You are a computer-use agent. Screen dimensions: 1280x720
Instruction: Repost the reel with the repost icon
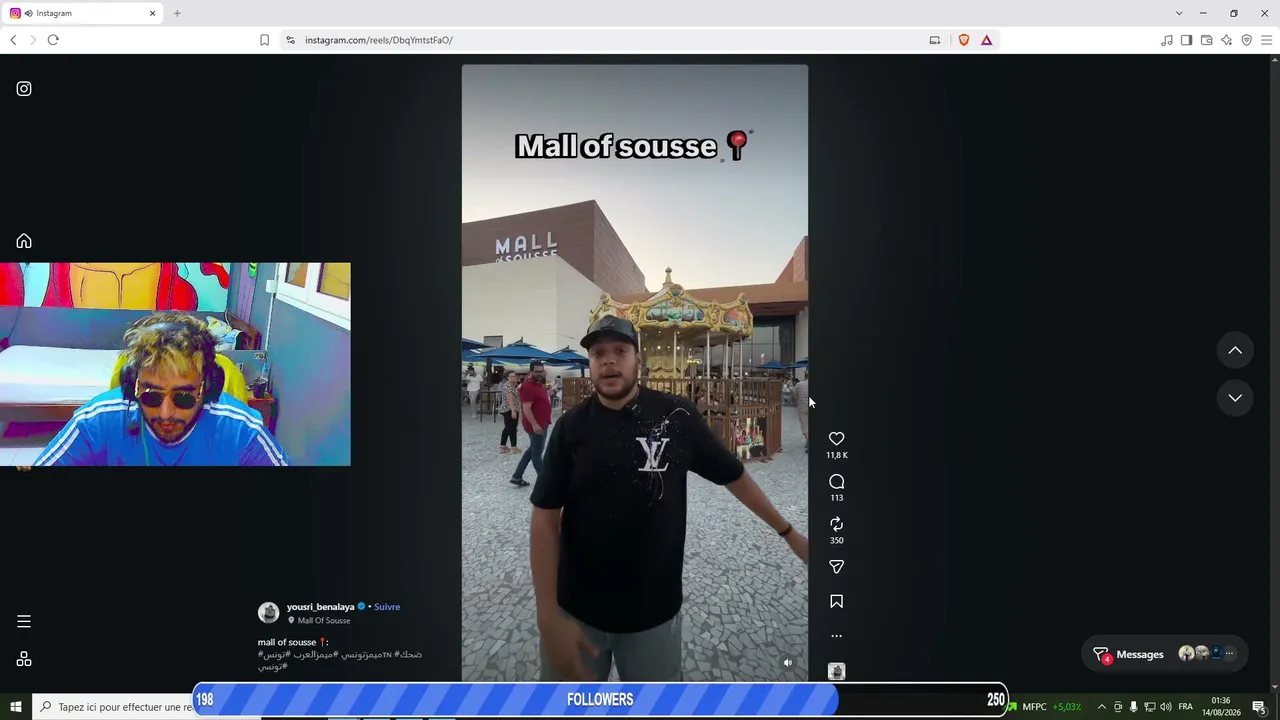tap(837, 524)
